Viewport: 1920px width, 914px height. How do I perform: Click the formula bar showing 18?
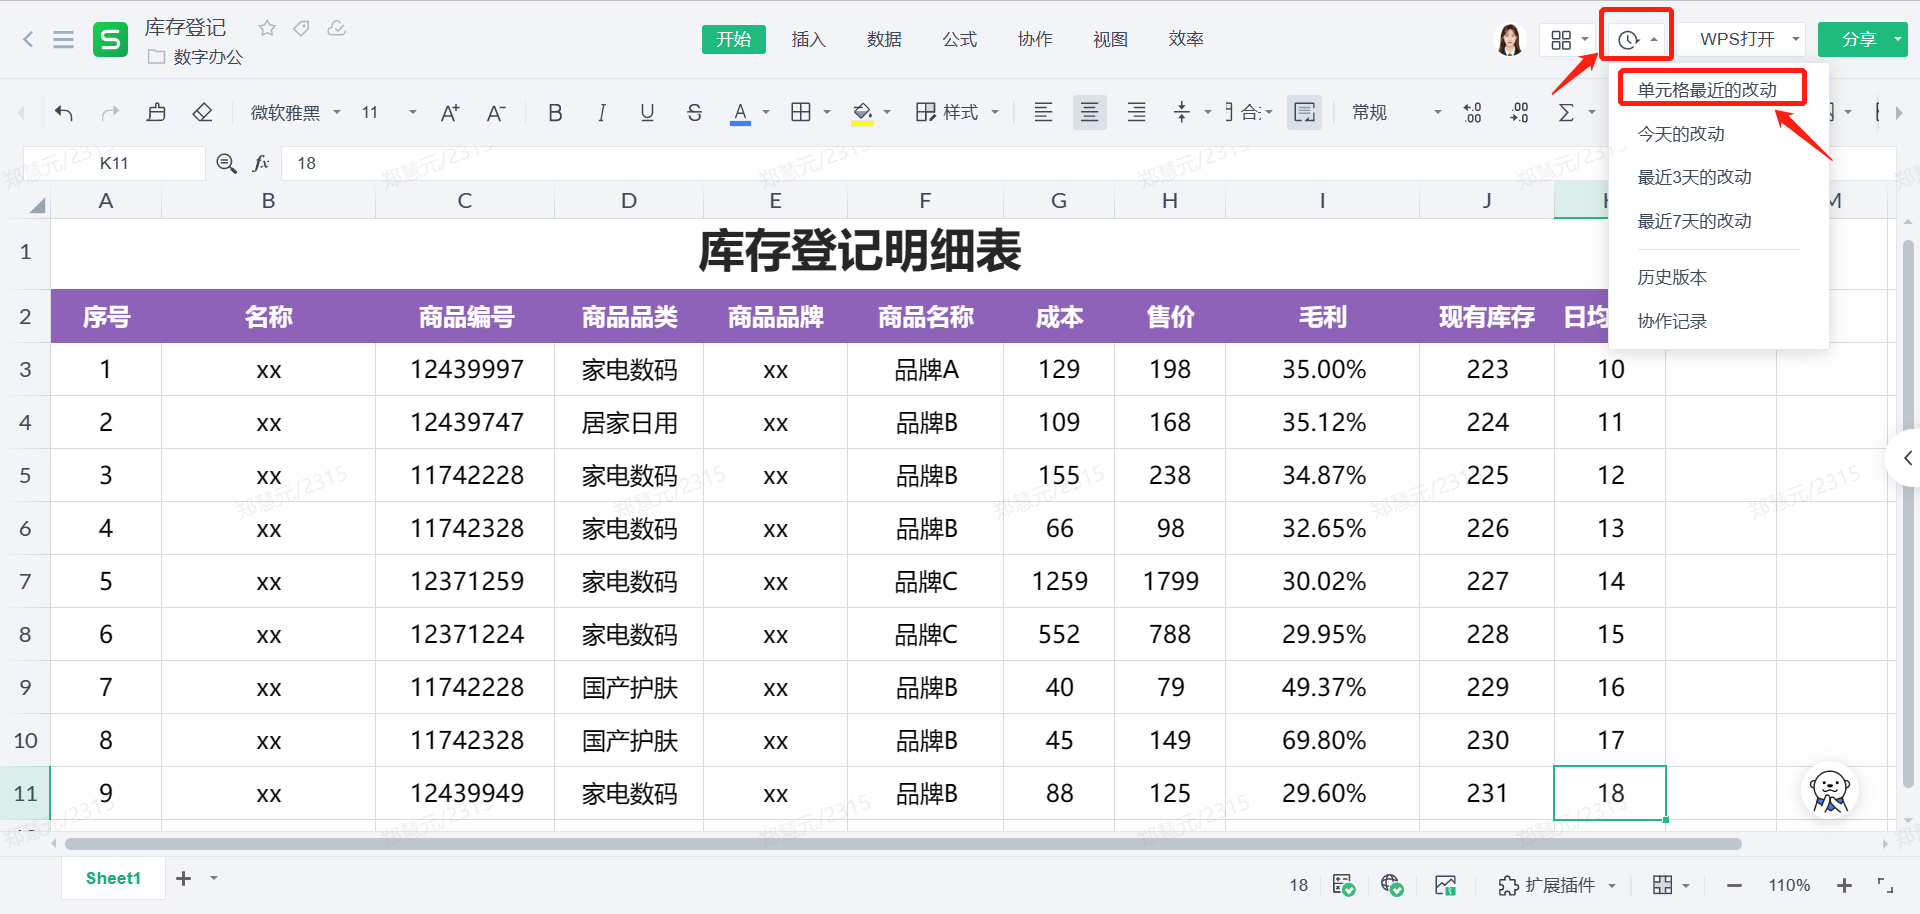point(1088,163)
